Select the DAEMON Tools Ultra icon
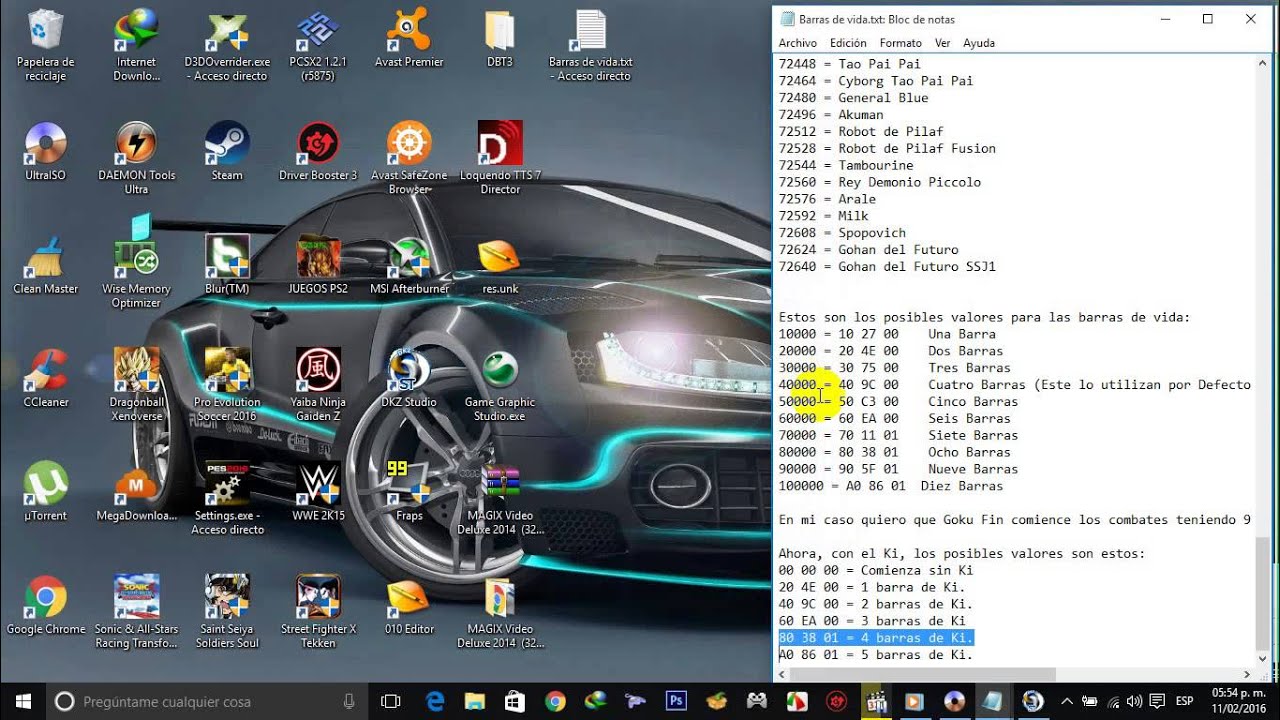This screenshot has width=1280, height=720. click(x=136, y=159)
